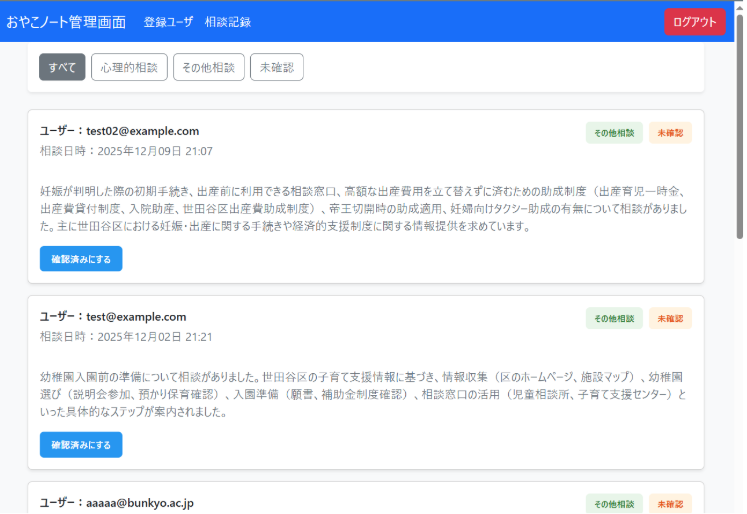747x514 pixels.
Task: Go to 相談記録 in the navbar
Action: (x=227, y=22)
